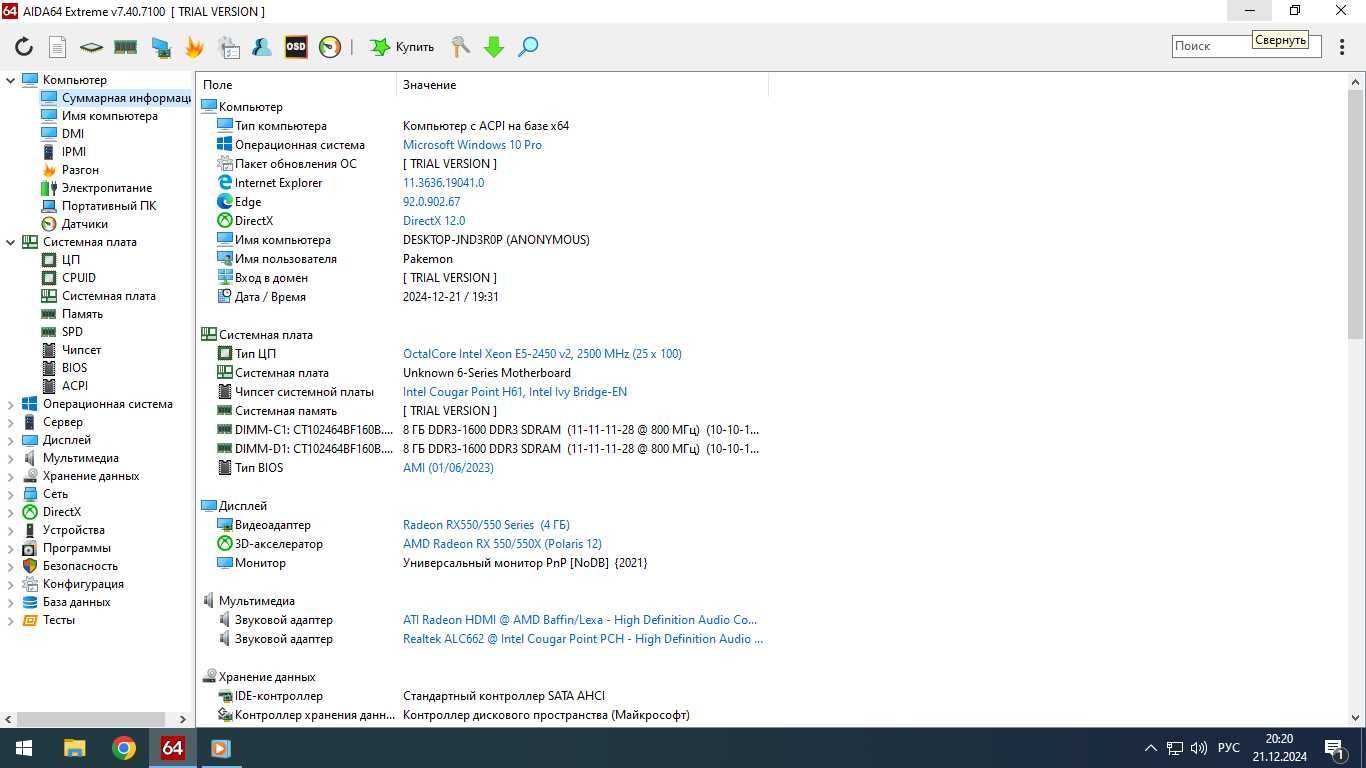This screenshot has height=768, width=1366.
Task: Open the Безопасность tree item
Action: click(80, 566)
